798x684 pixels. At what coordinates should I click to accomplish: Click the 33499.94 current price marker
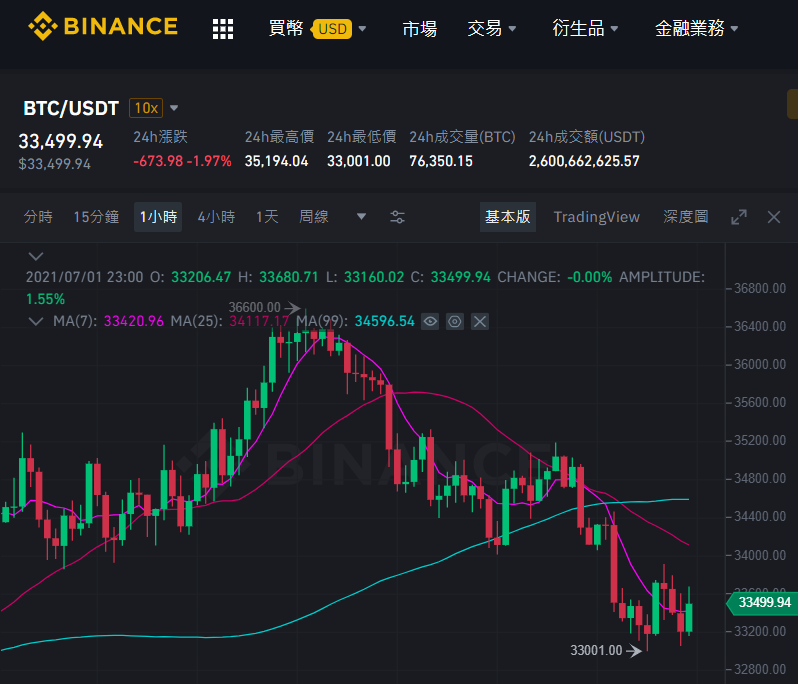[x=762, y=603]
